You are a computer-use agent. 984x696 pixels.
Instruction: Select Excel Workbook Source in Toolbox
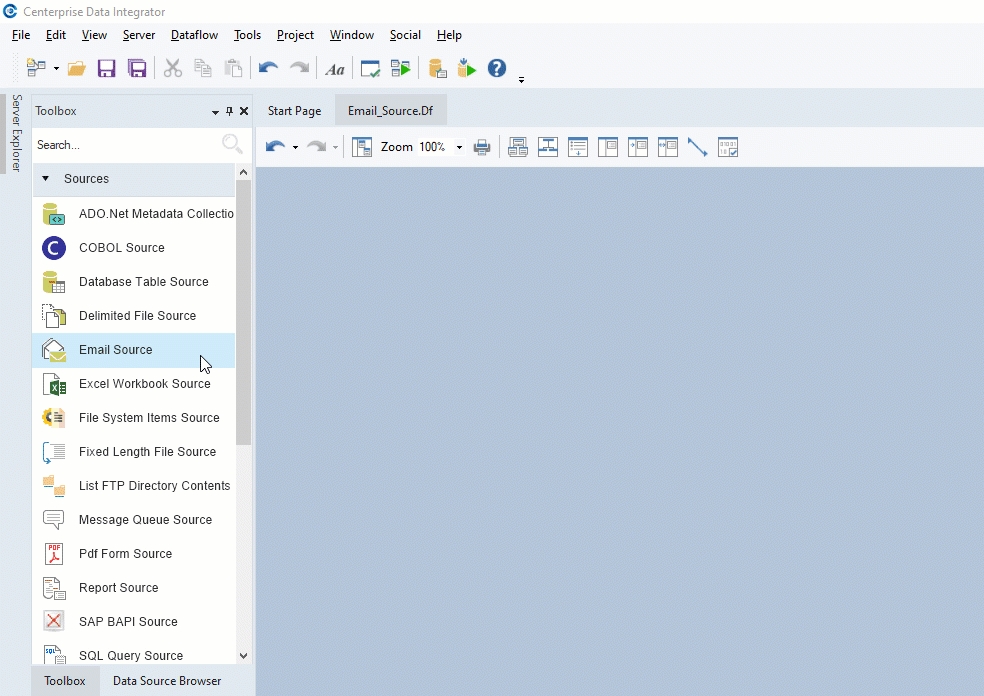tap(144, 384)
